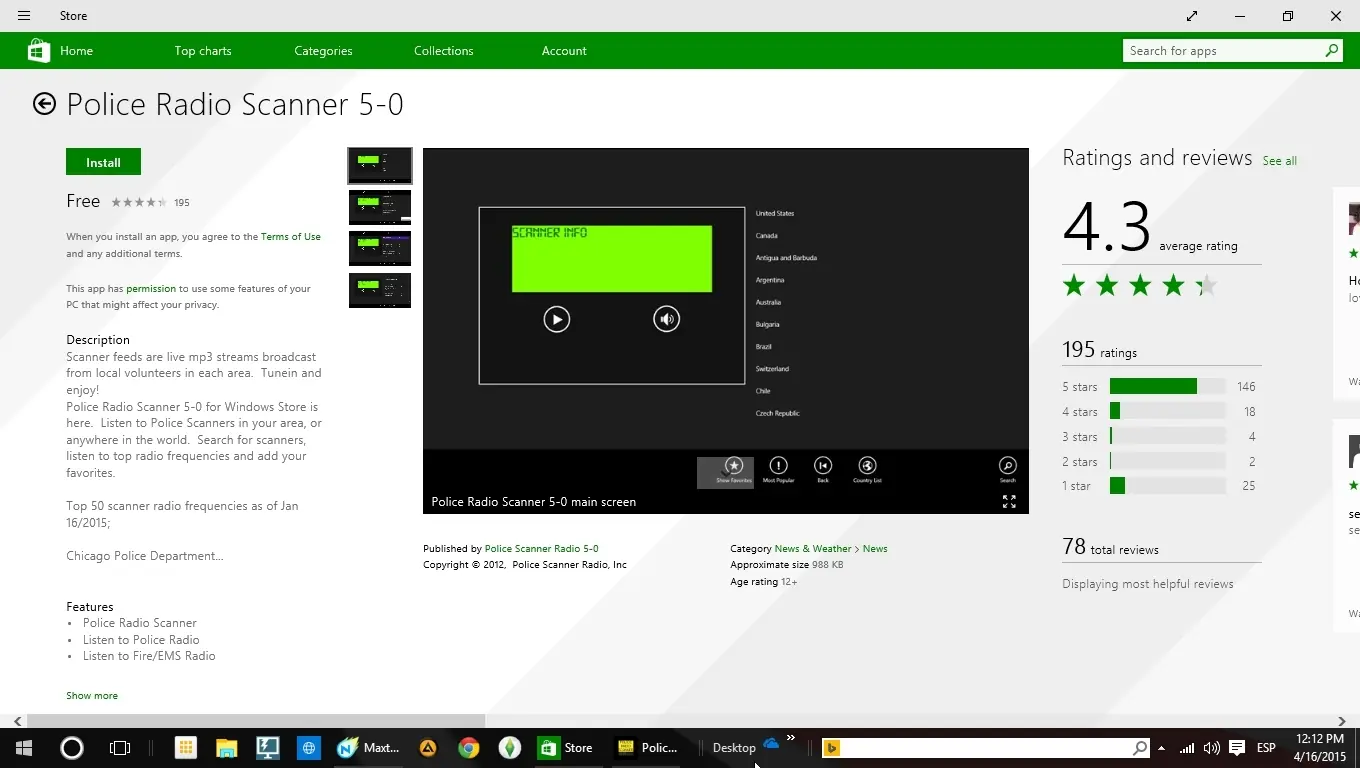The image size is (1360, 768).
Task: Open the Terms of Use link
Action: pyautogui.click(x=291, y=237)
